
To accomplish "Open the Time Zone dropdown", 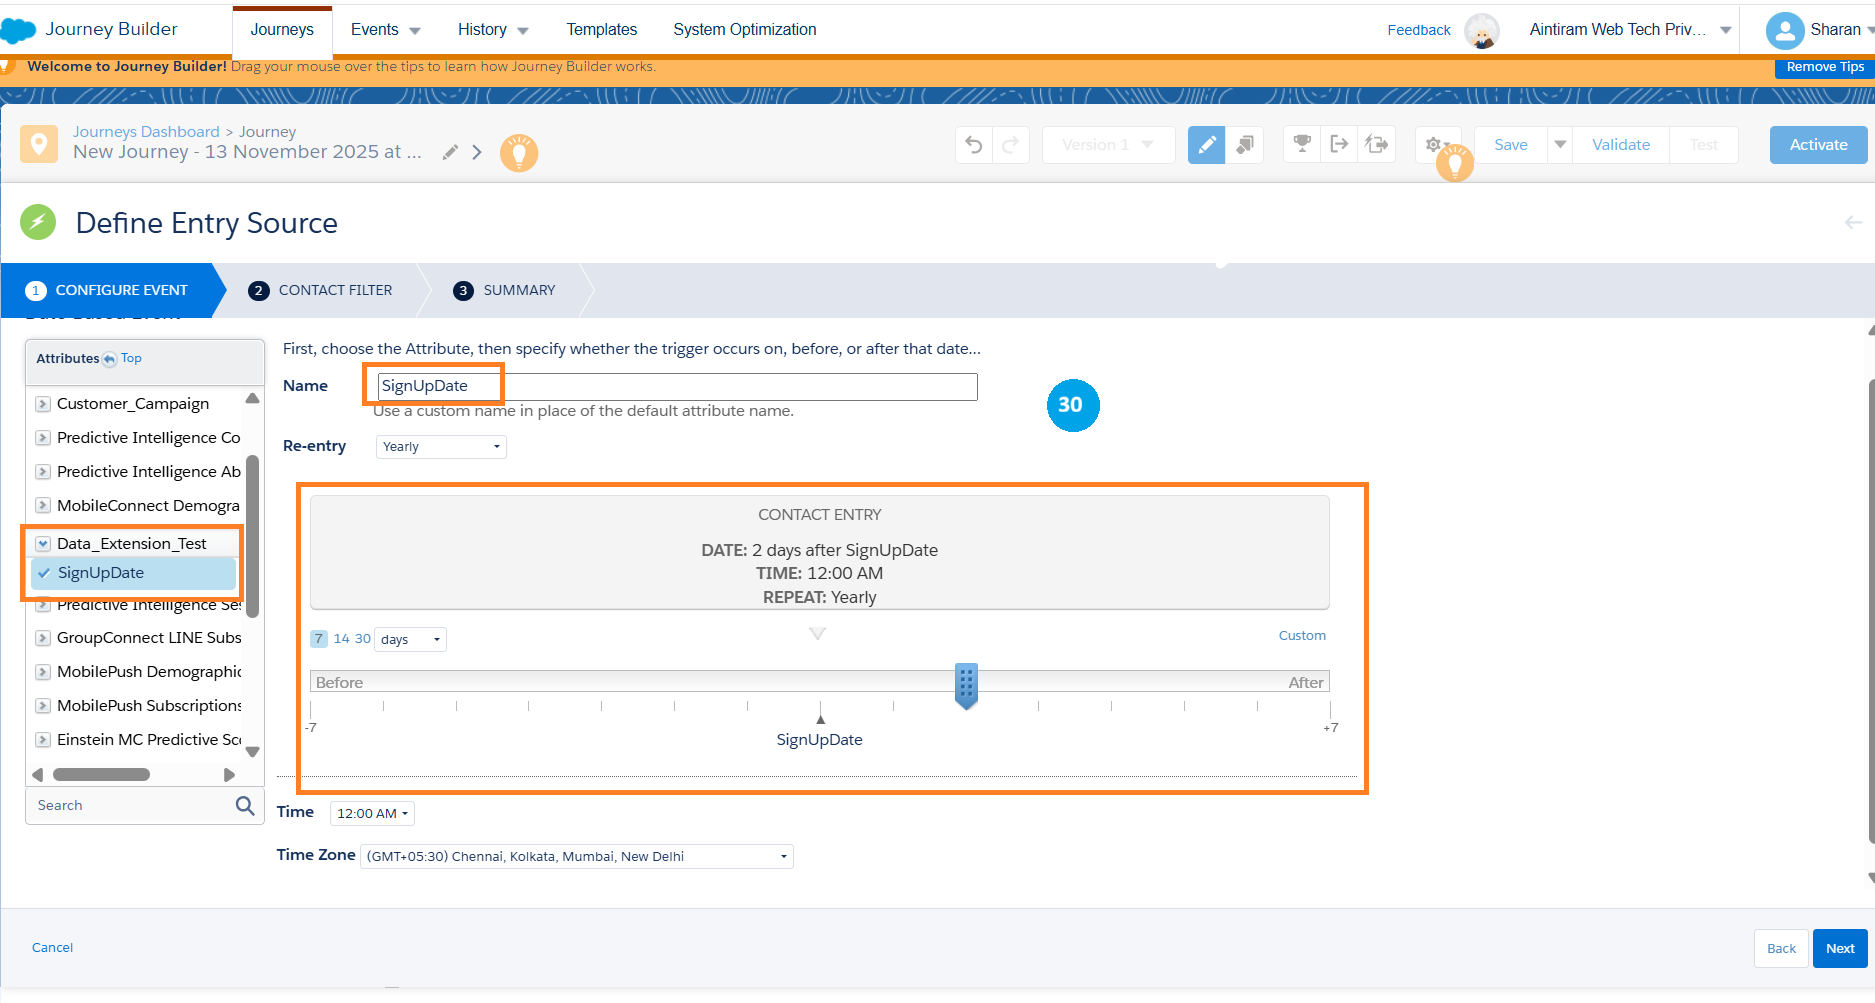I will point(576,857).
